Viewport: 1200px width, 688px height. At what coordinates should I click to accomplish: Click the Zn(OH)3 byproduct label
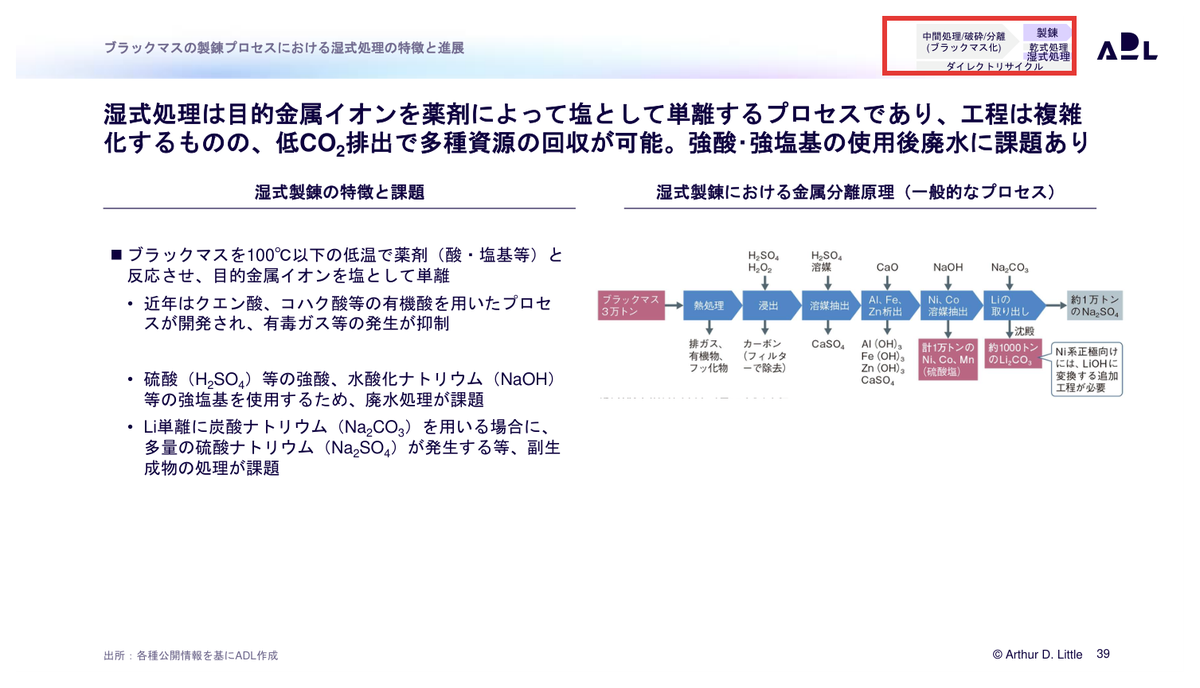[x=883, y=368]
